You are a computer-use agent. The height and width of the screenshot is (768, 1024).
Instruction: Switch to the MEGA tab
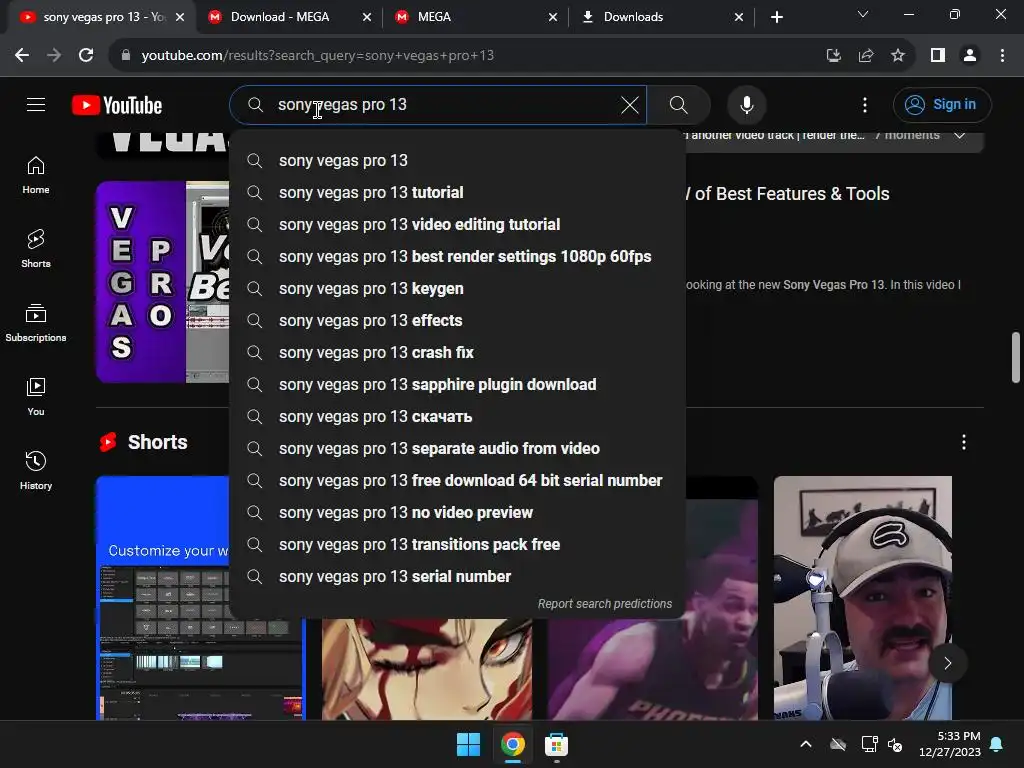click(x=434, y=17)
